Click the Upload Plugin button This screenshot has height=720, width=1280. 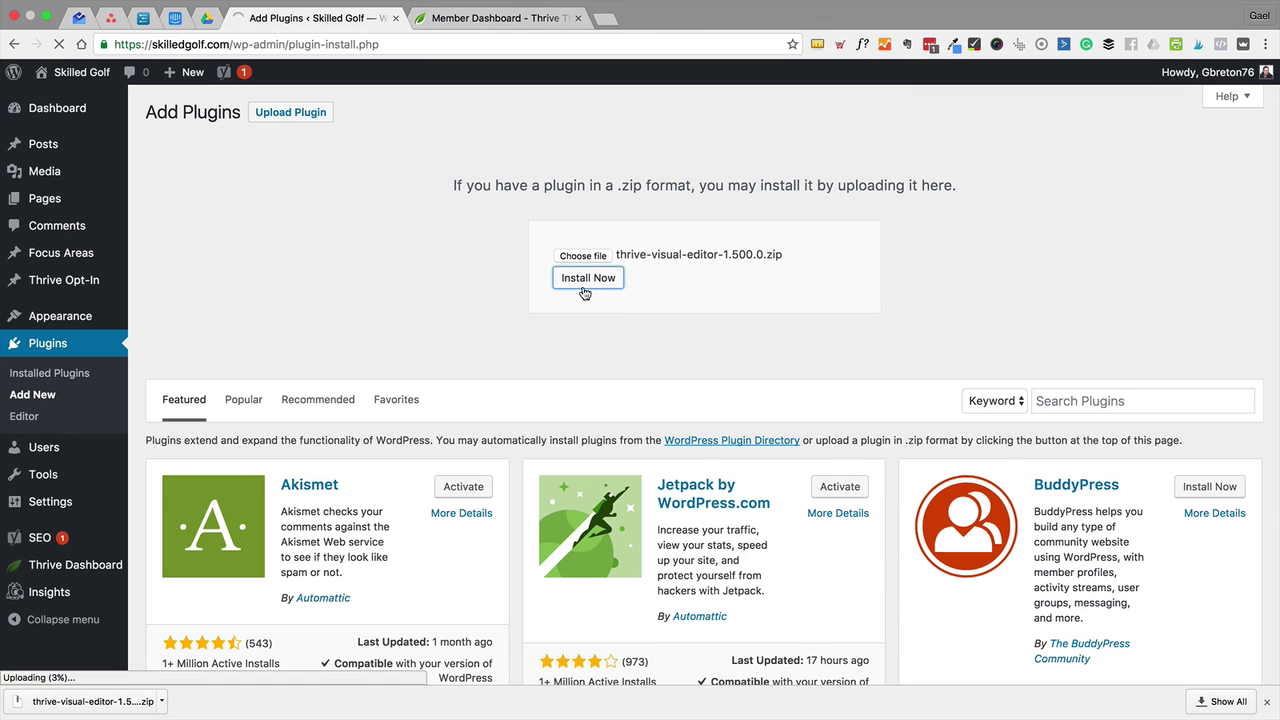coord(290,112)
